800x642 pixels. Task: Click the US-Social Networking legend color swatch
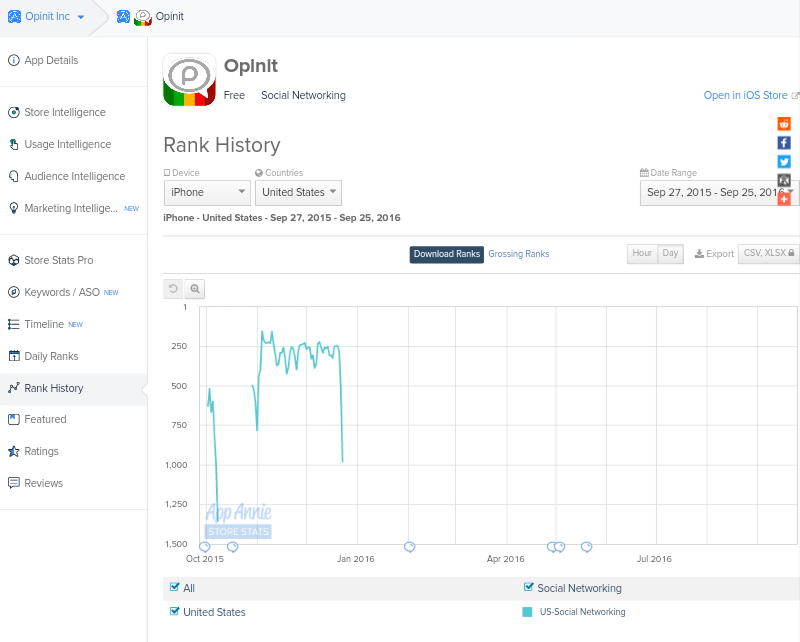coord(527,612)
